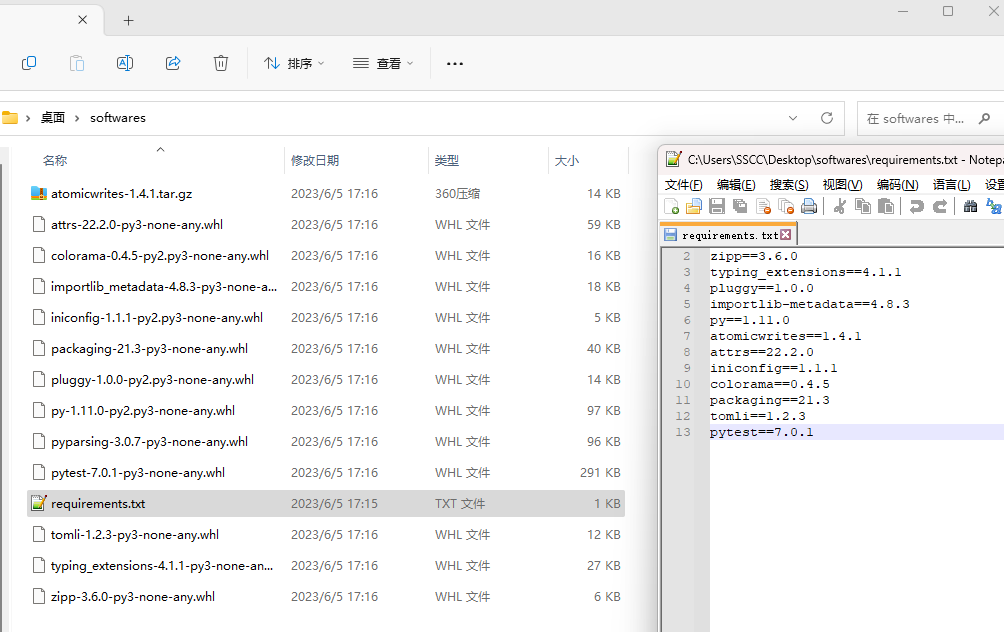Sort files by 类型 column
1004x632 pixels.
(447, 161)
